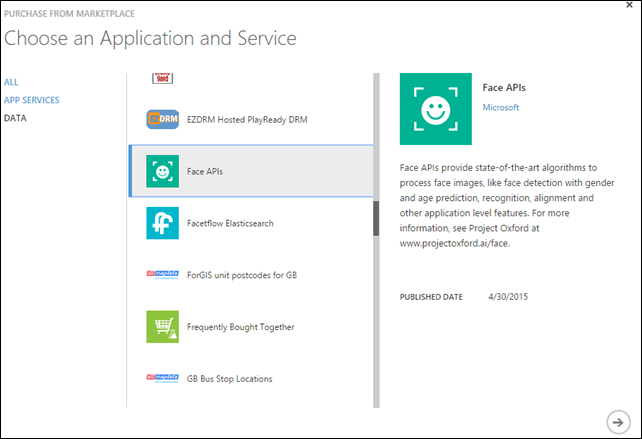The height and width of the screenshot is (439, 642).
Task: Select the EZDRM Hosted PlayReady DRM icon
Action: [x=162, y=119]
